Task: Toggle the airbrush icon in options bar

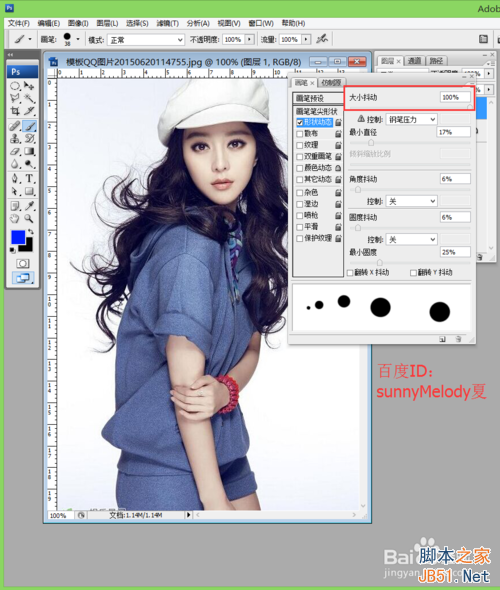Action: (322, 39)
